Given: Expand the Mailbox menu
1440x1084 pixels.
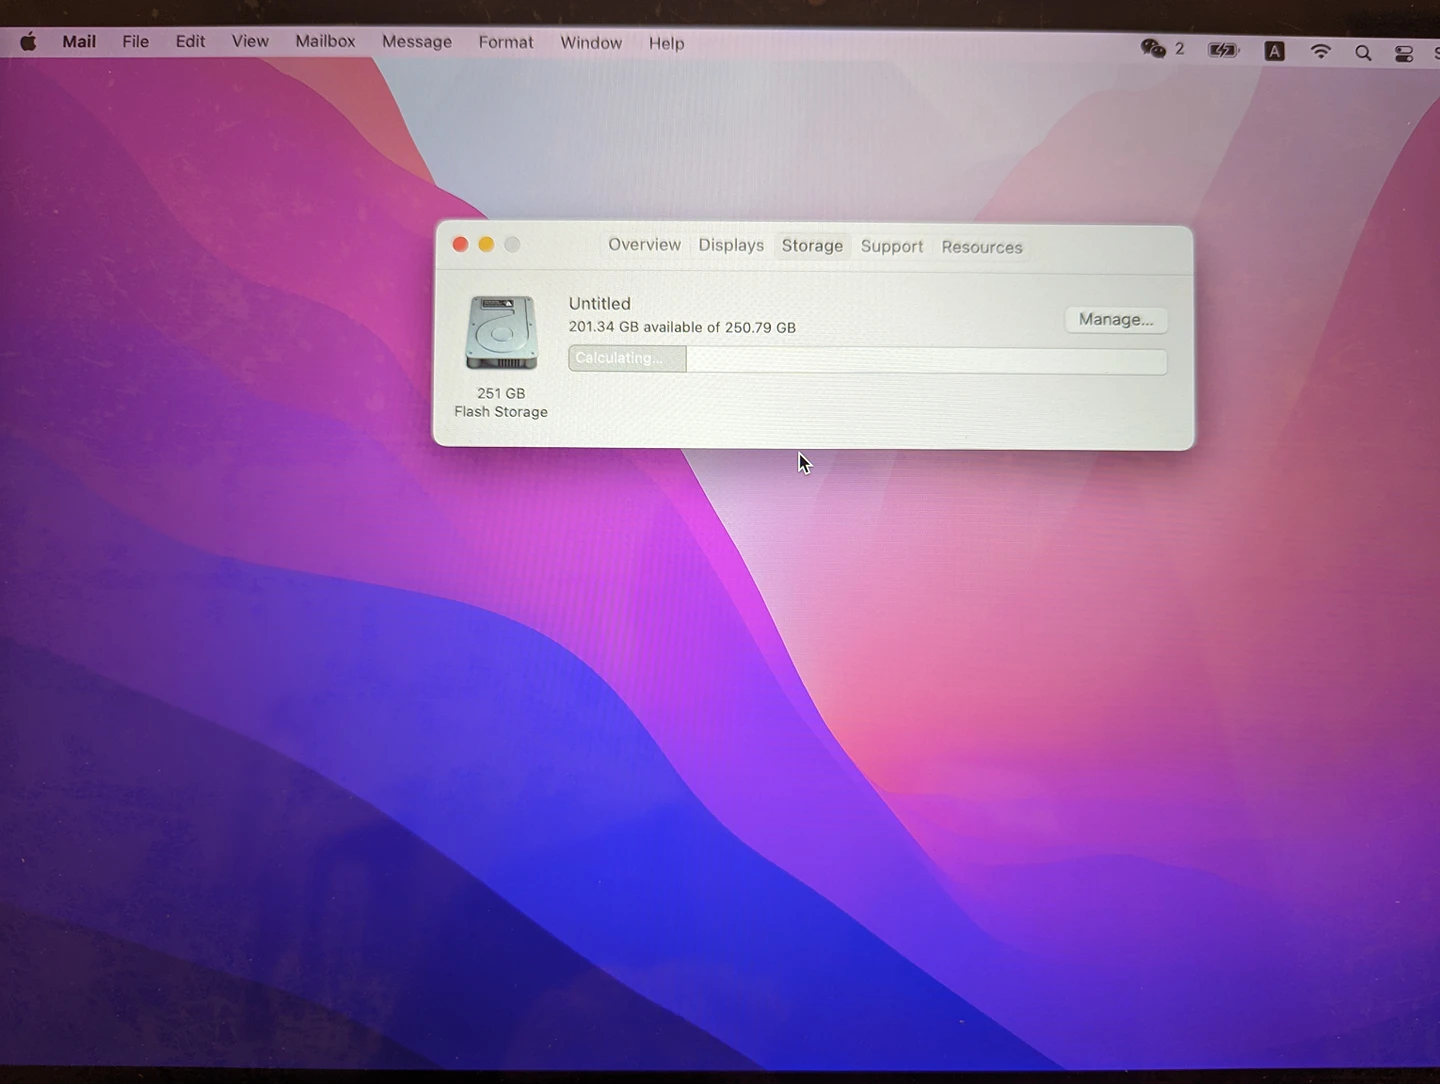Looking at the screenshot, I should 325,42.
